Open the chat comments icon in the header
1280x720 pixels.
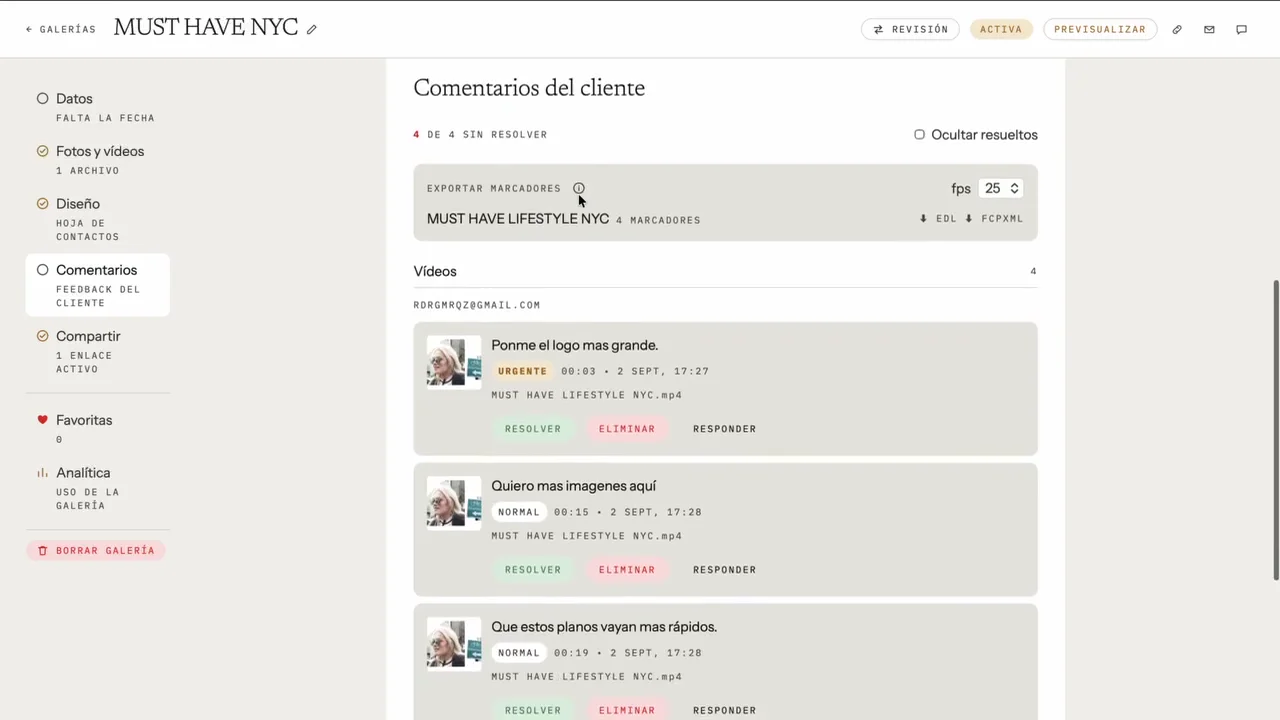pyautogui.click(x=1241, y=30)
